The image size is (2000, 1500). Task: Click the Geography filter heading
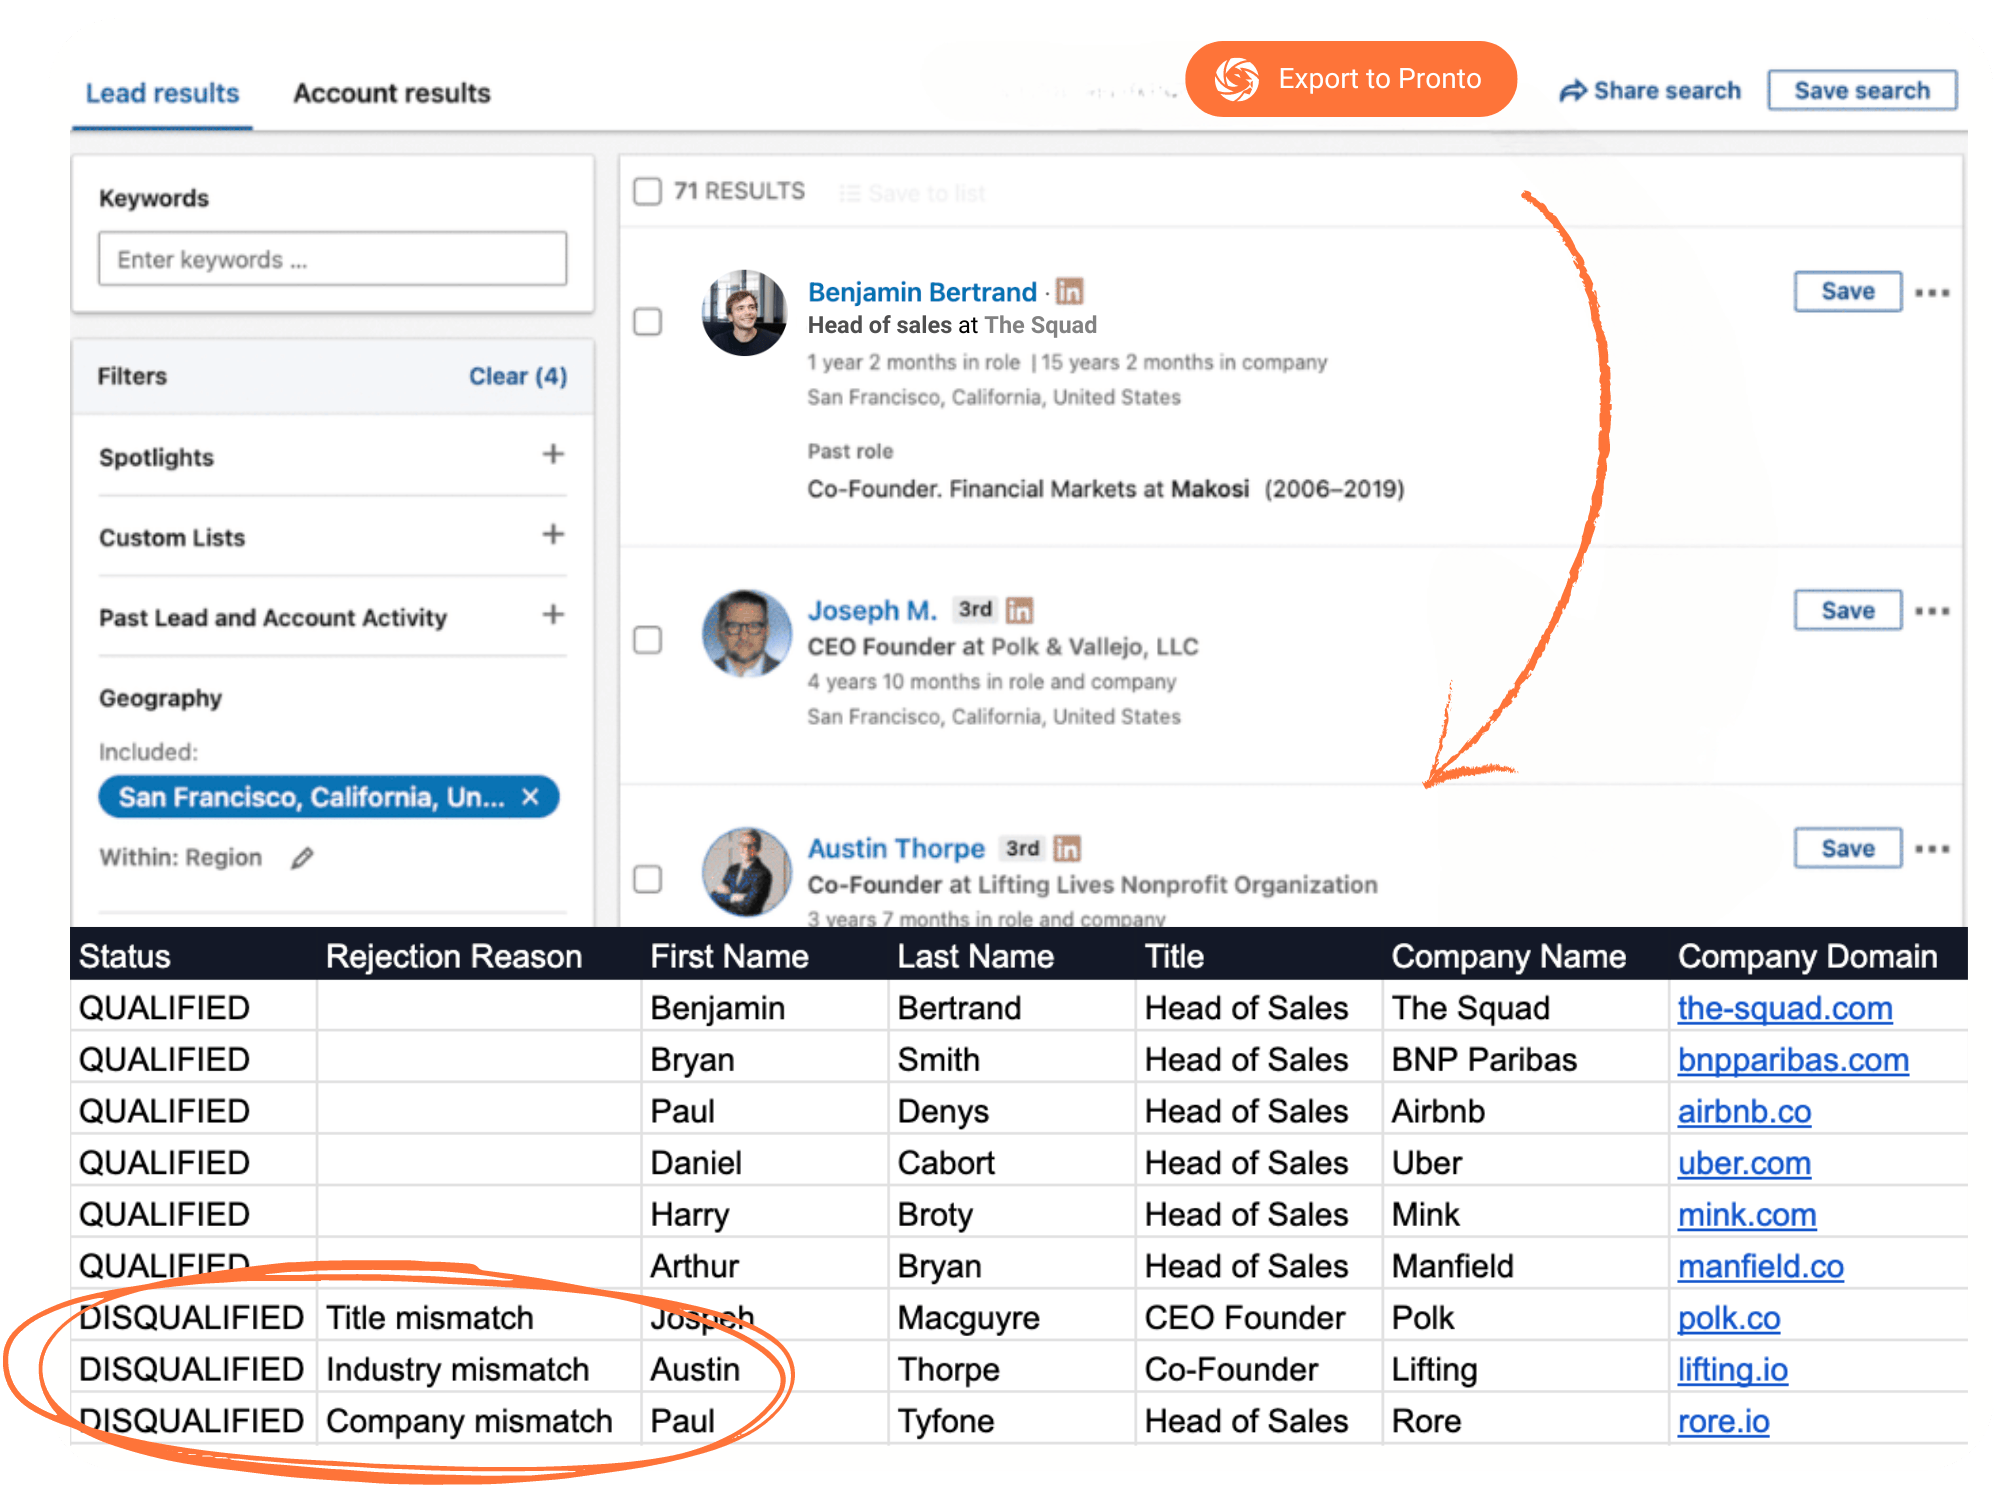pyautogui.click(x=160, y=698)
